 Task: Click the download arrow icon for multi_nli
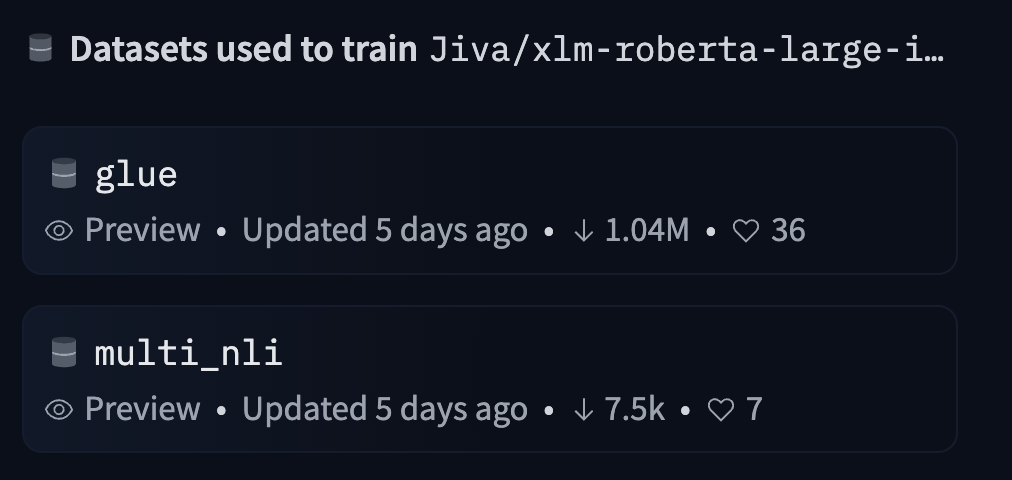click(583, 409)
